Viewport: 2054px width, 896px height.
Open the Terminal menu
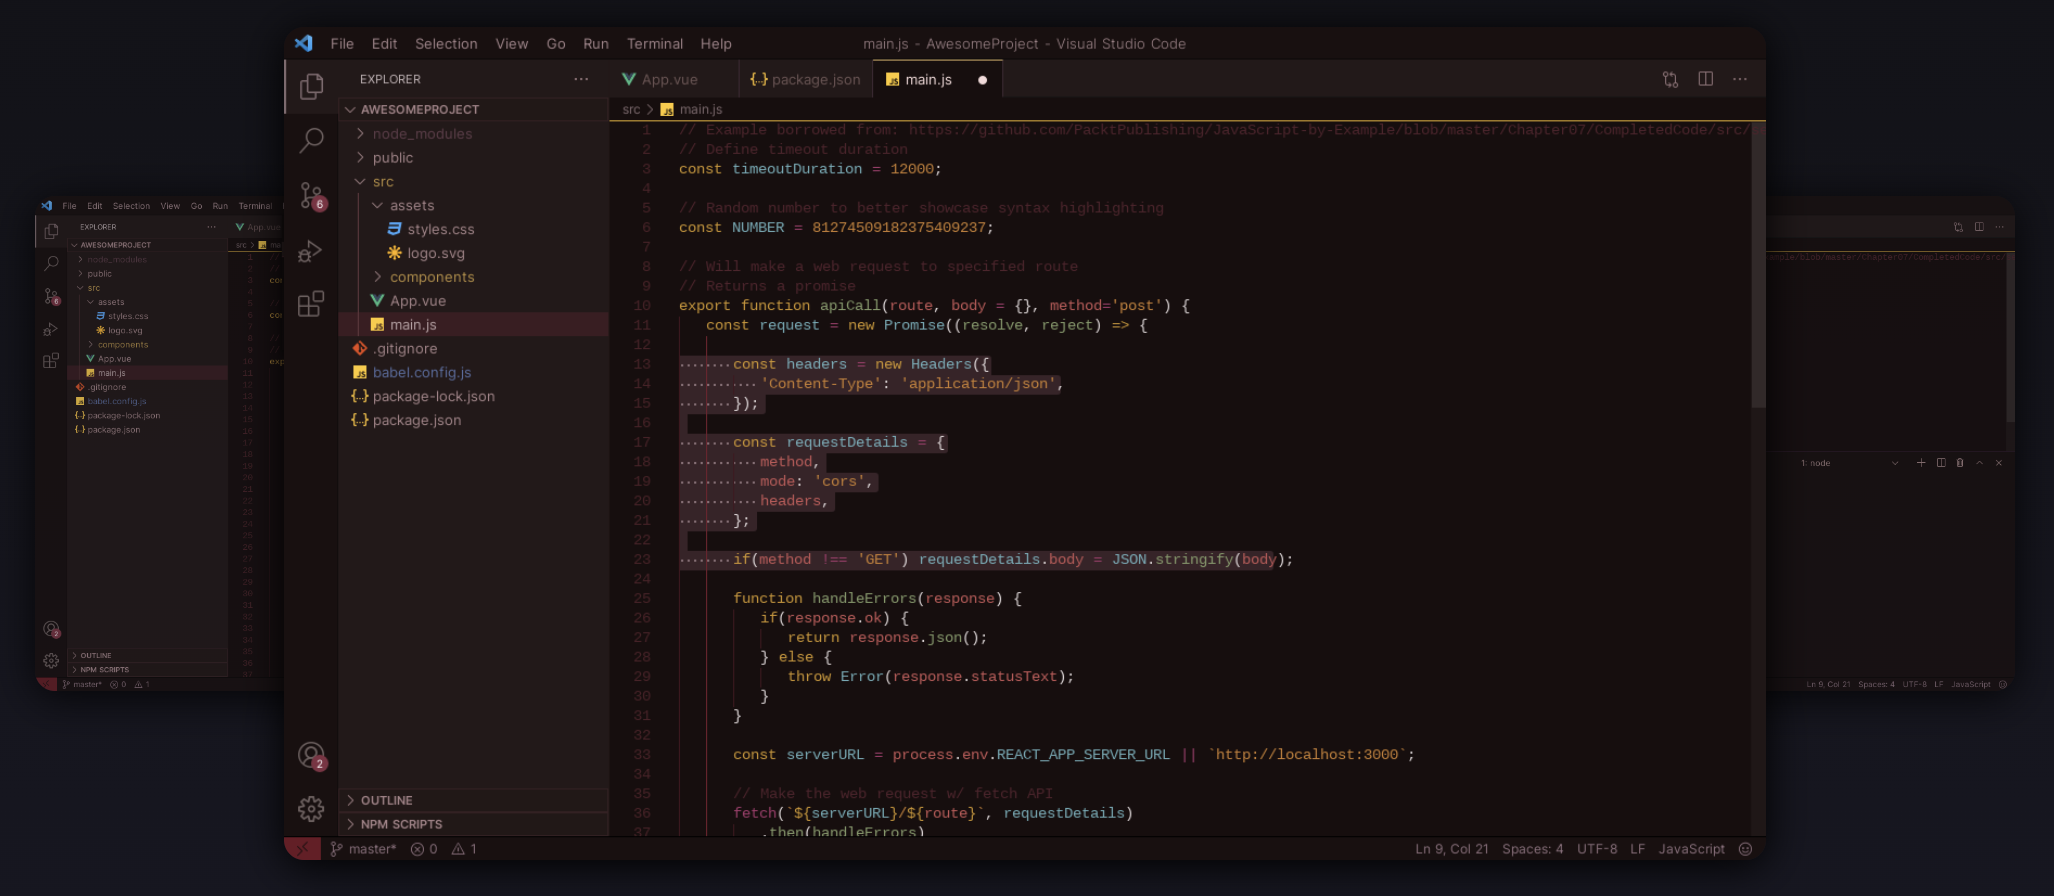(x=655, y=44)
